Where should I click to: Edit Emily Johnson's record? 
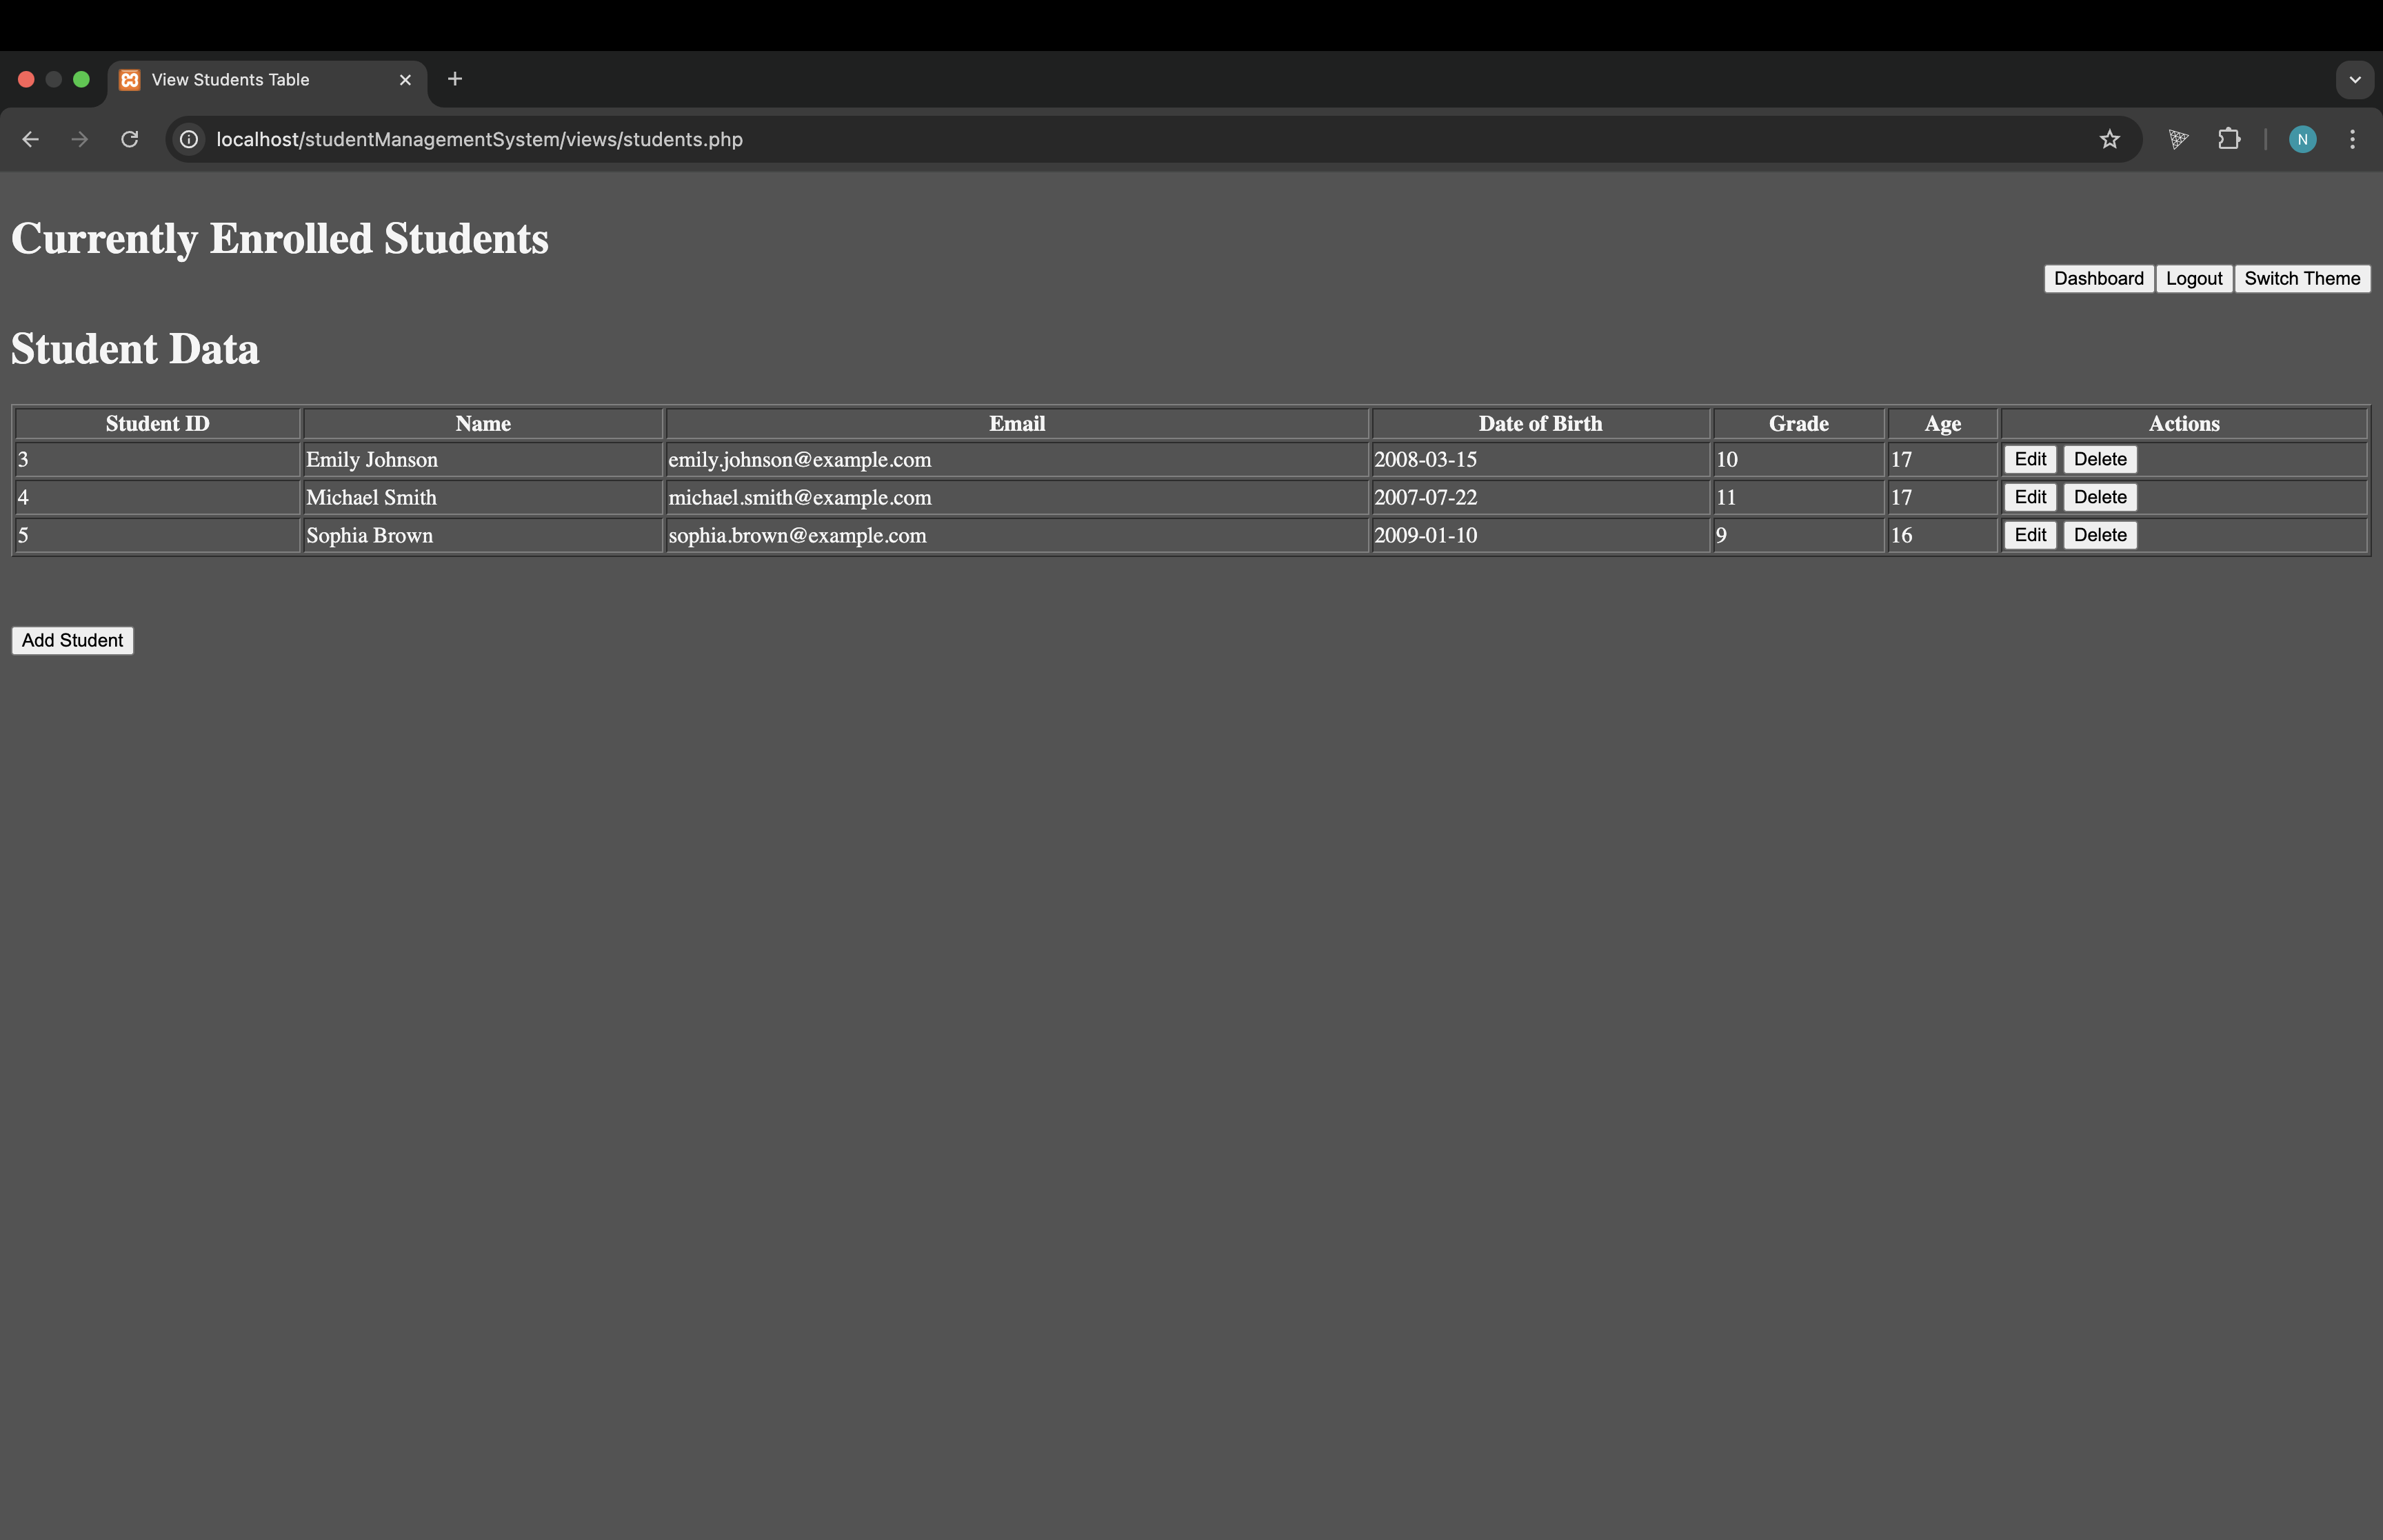pos(2029,459)
